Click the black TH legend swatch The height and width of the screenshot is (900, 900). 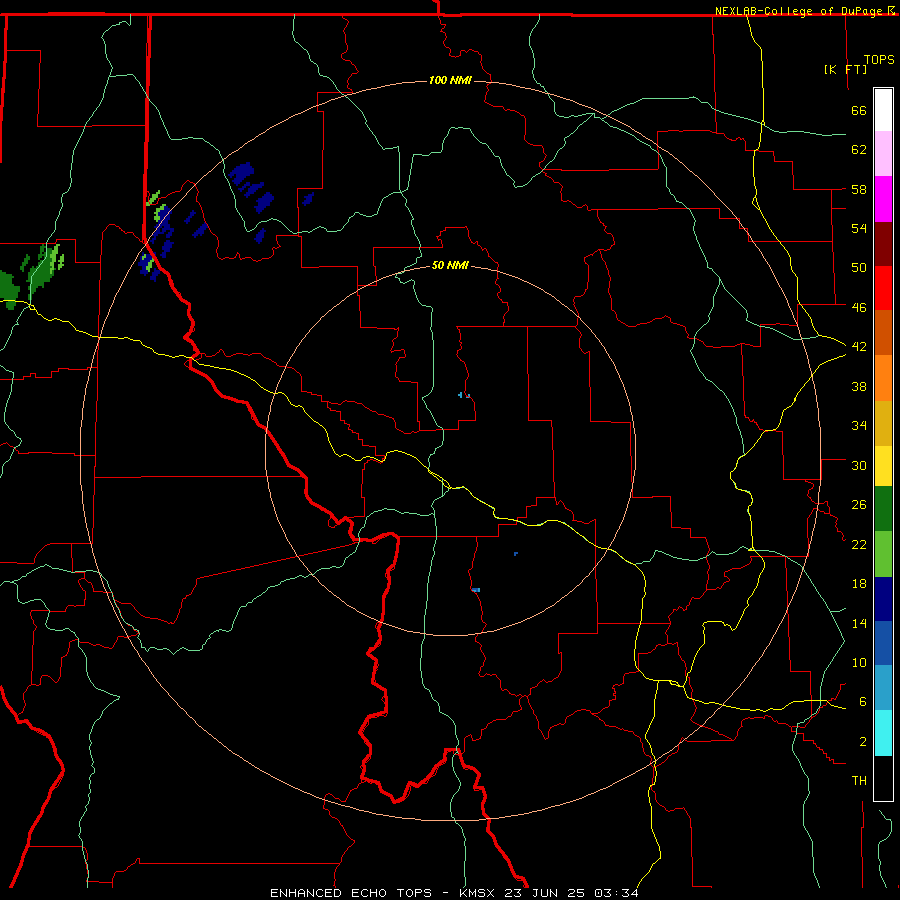pyautogui.click(x=883, y=778)
